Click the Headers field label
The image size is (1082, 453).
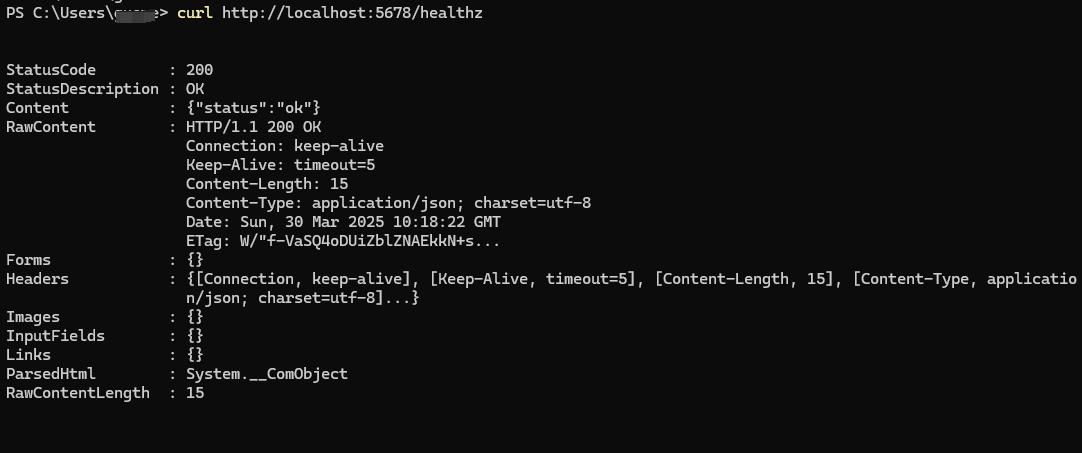[37, 279]
